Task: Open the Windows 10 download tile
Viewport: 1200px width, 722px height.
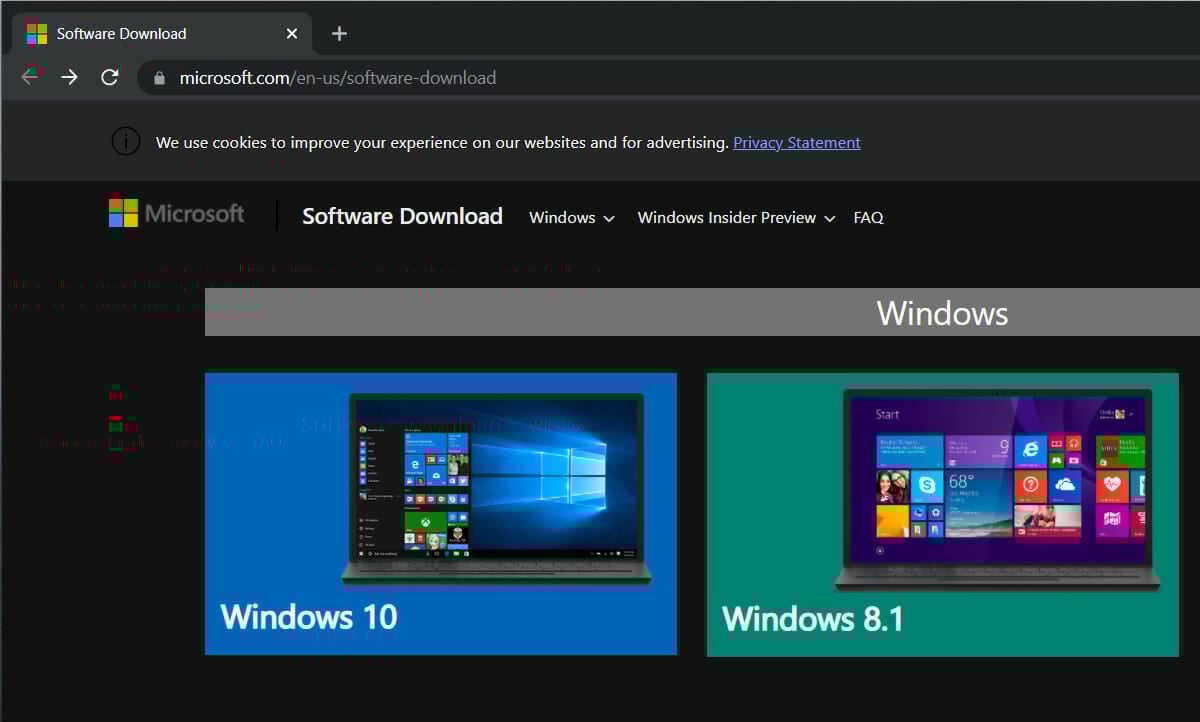Action: click(441, 514)
